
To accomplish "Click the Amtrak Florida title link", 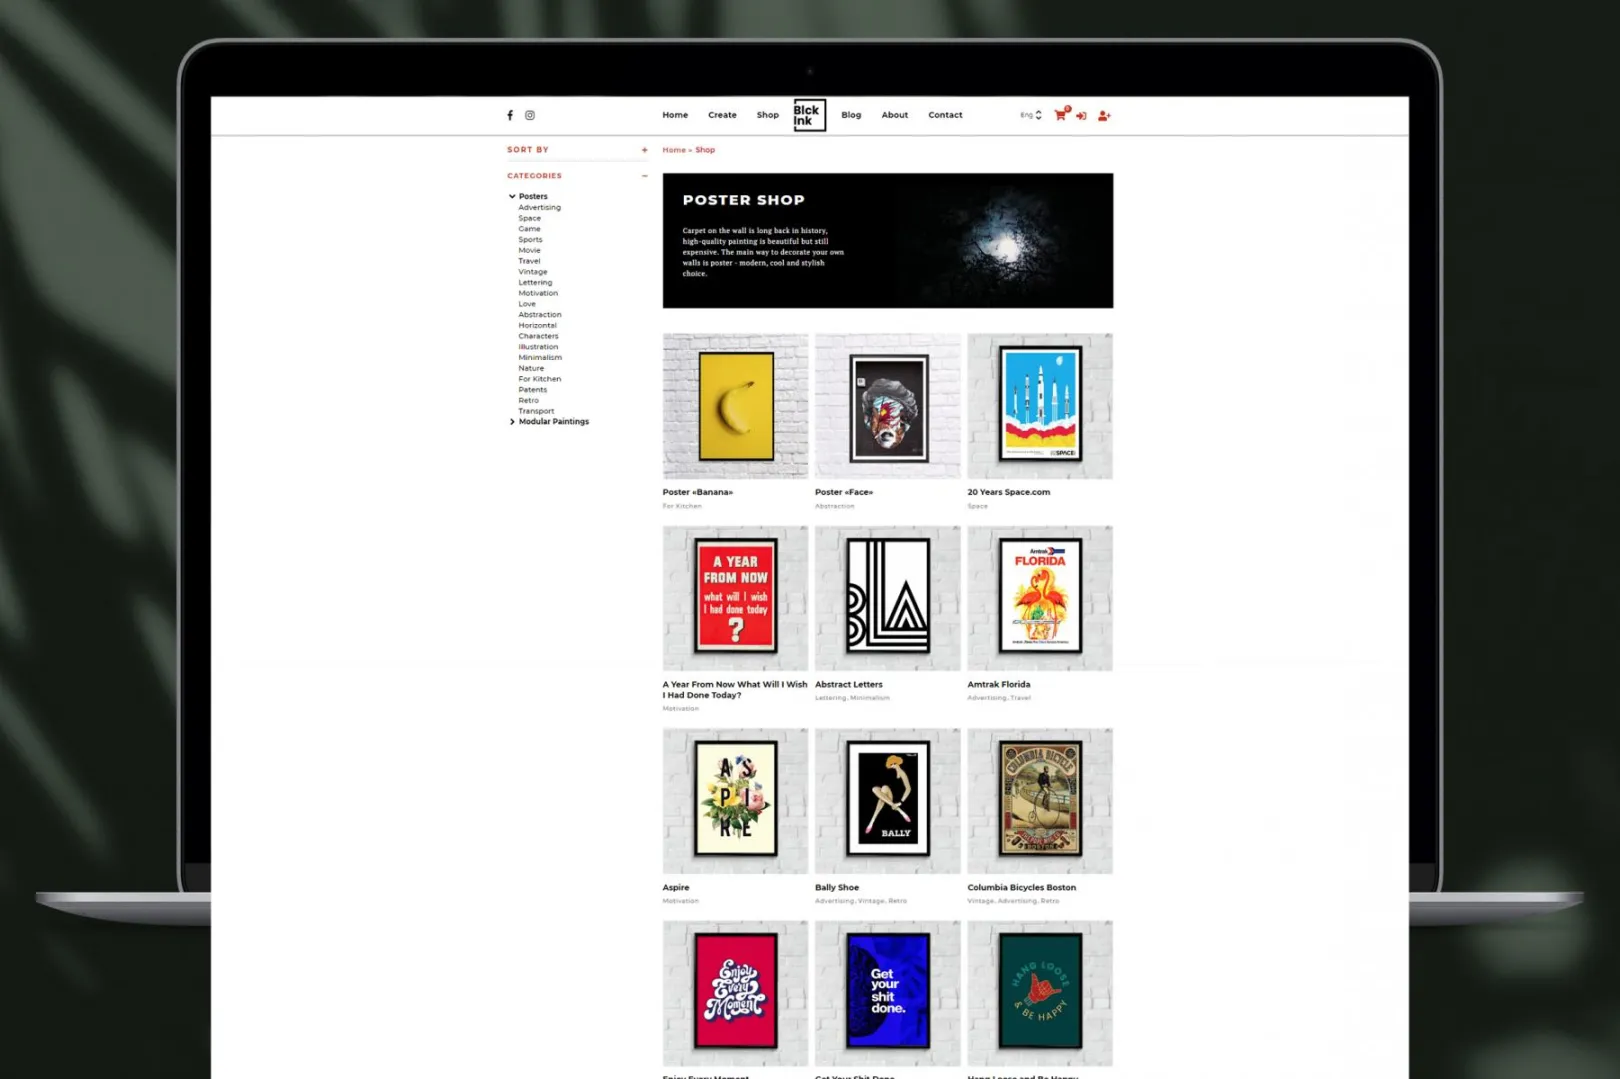I will [999, 685].
